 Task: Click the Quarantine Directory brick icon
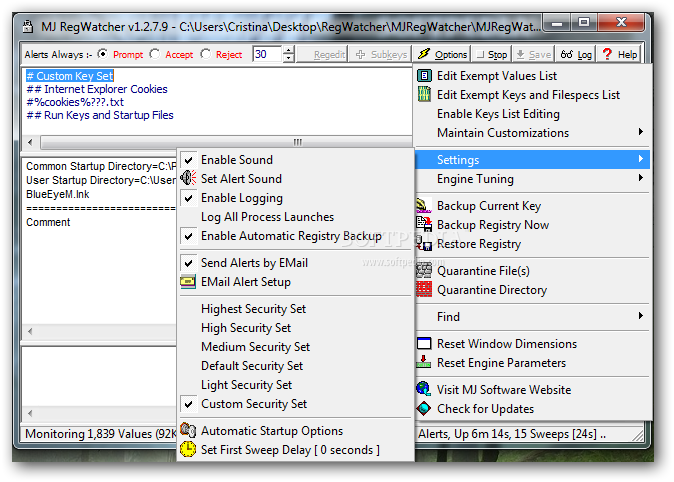point(424,289)
